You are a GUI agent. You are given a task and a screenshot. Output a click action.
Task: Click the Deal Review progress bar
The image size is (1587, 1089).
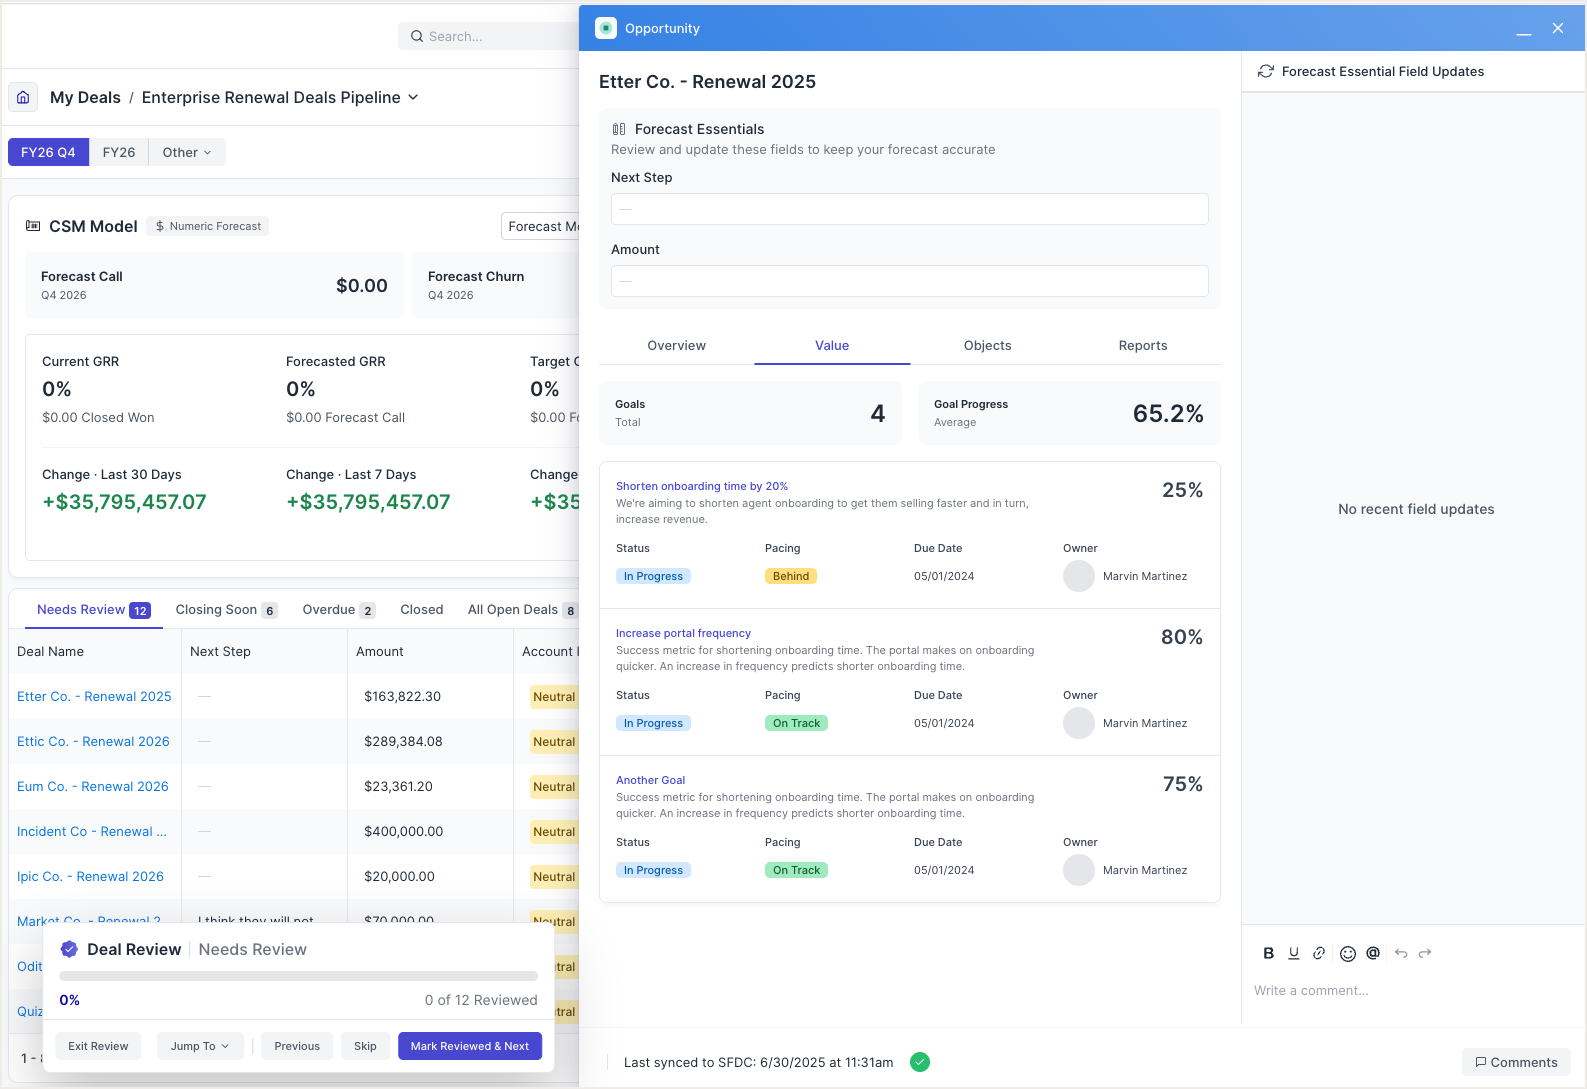pos(298,976)
